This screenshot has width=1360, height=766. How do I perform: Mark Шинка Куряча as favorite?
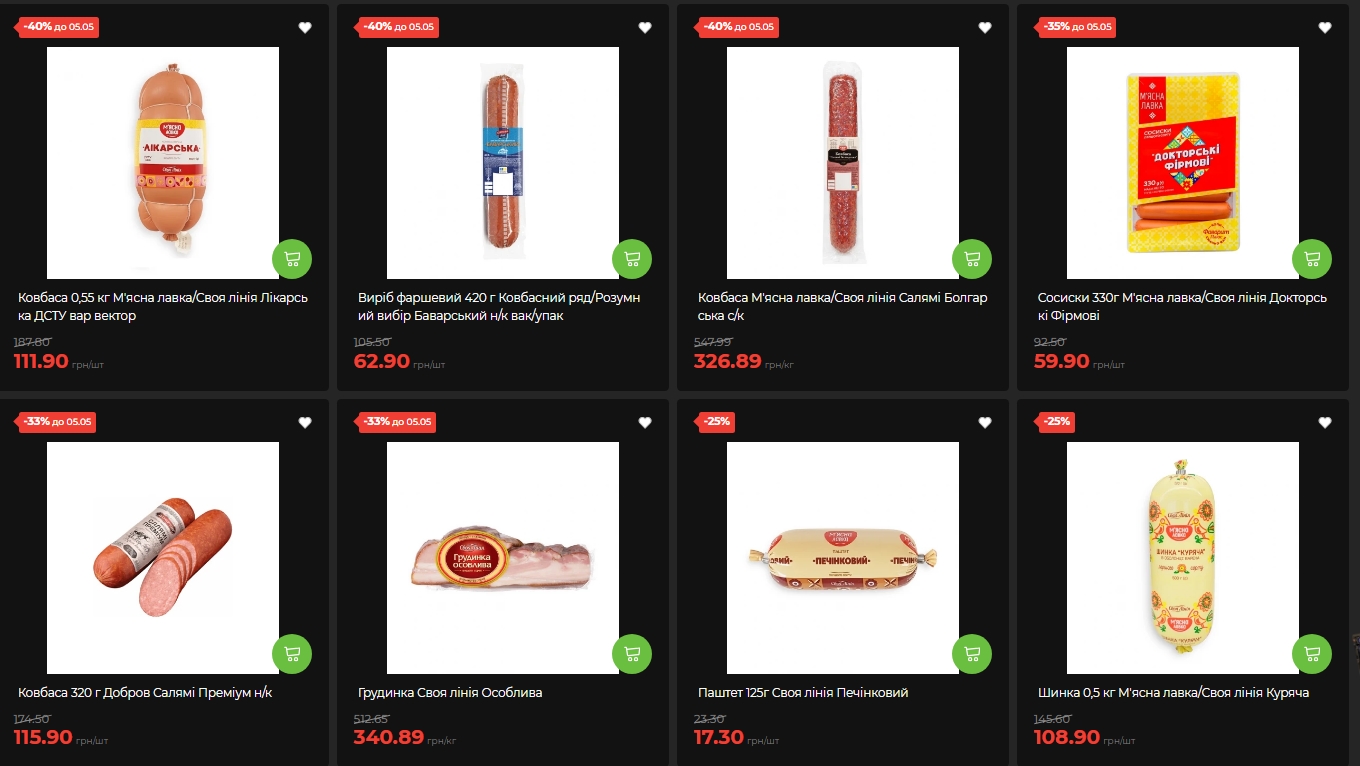[1325, 422]
